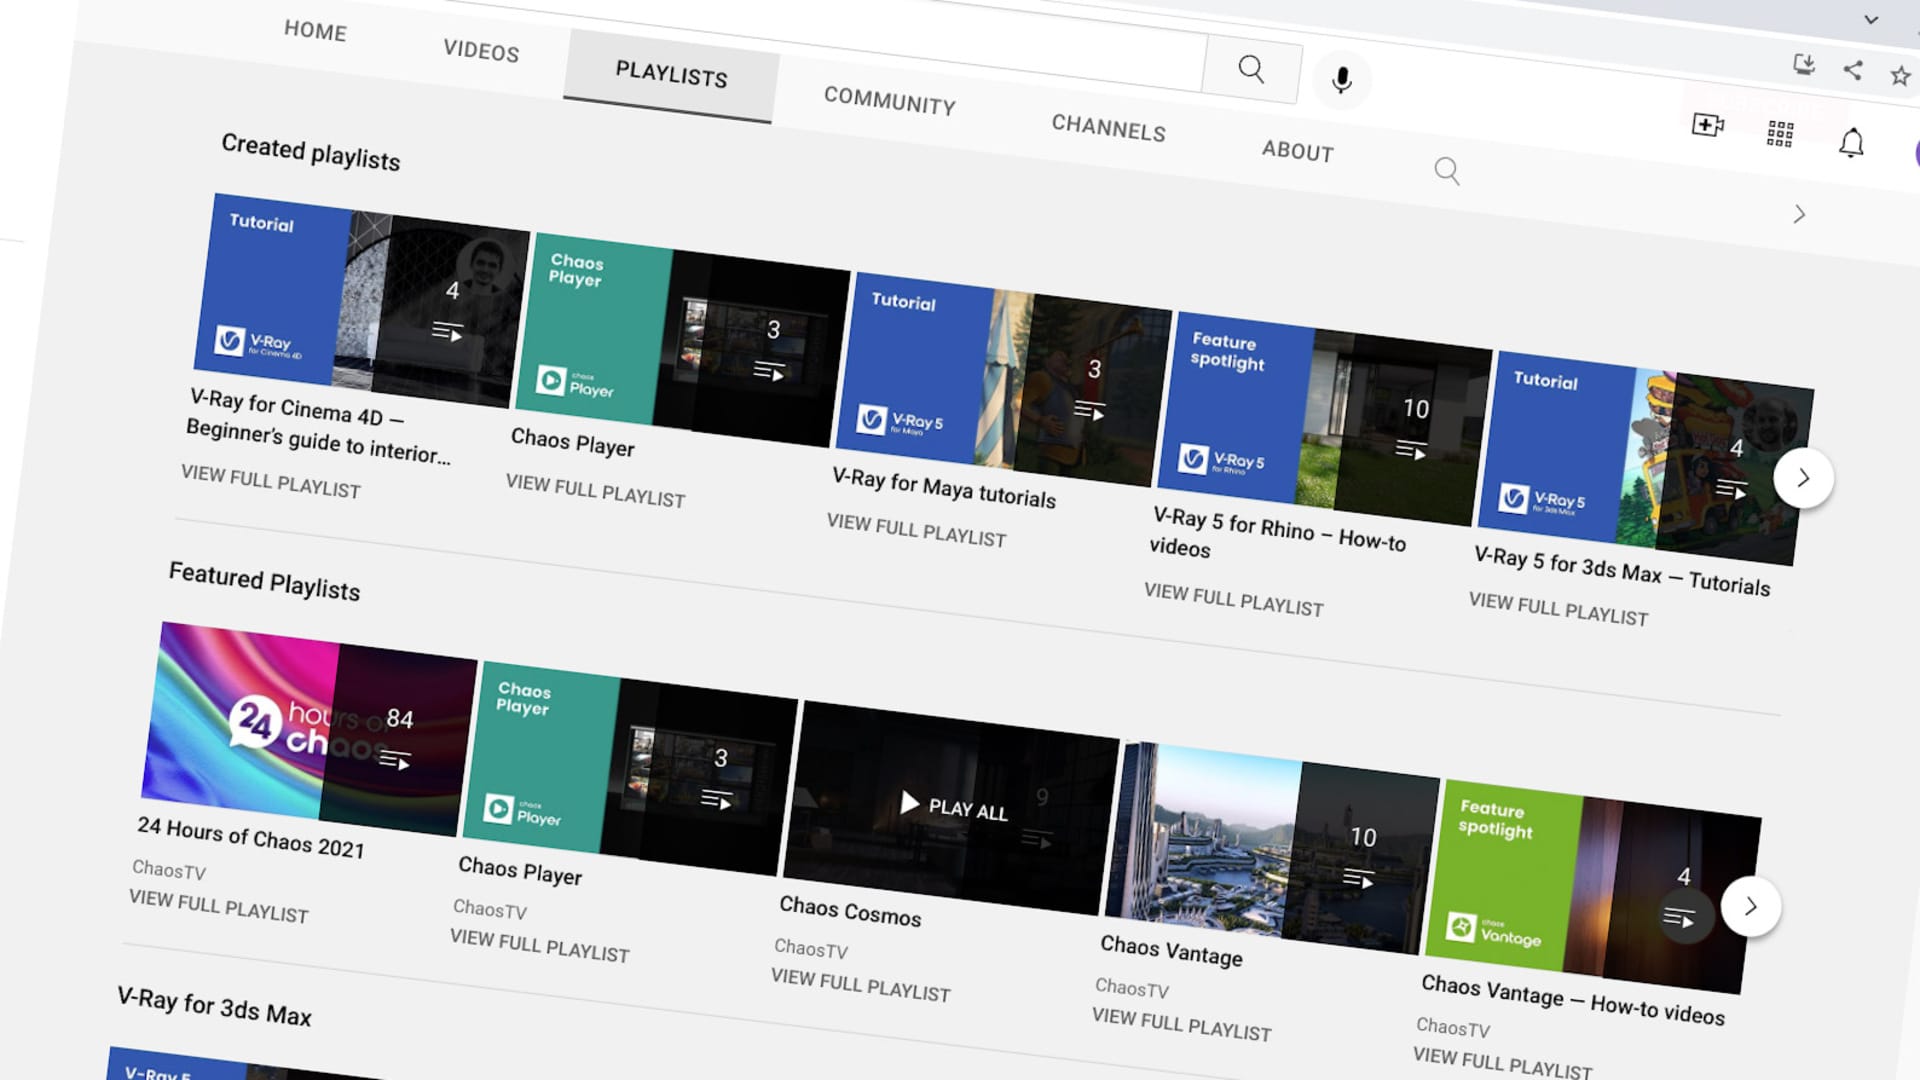1920x1080 pixels.
Task: Open Chaos Player thumbnail in Featured Playlists
Action: [630, 768]
